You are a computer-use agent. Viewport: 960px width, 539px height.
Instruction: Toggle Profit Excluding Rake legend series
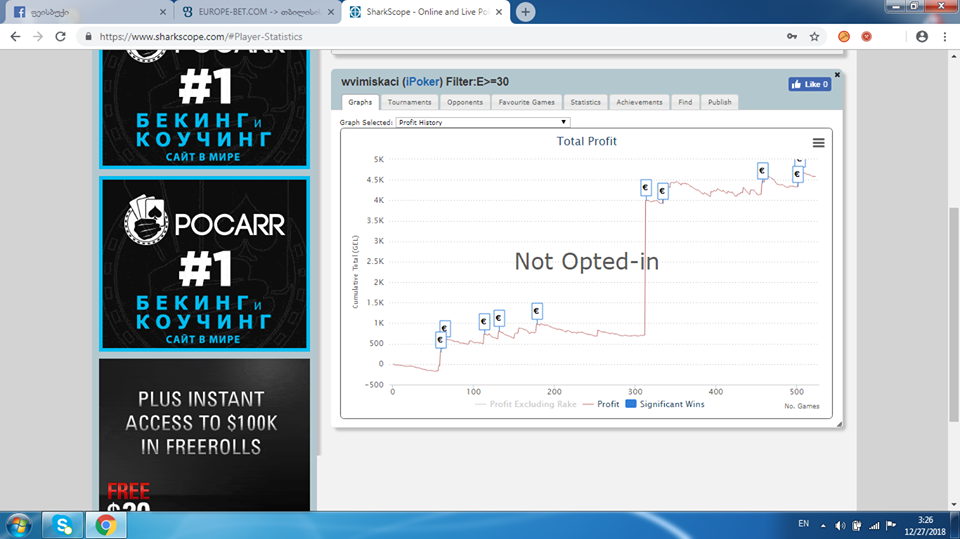click(x=525, y=404)
